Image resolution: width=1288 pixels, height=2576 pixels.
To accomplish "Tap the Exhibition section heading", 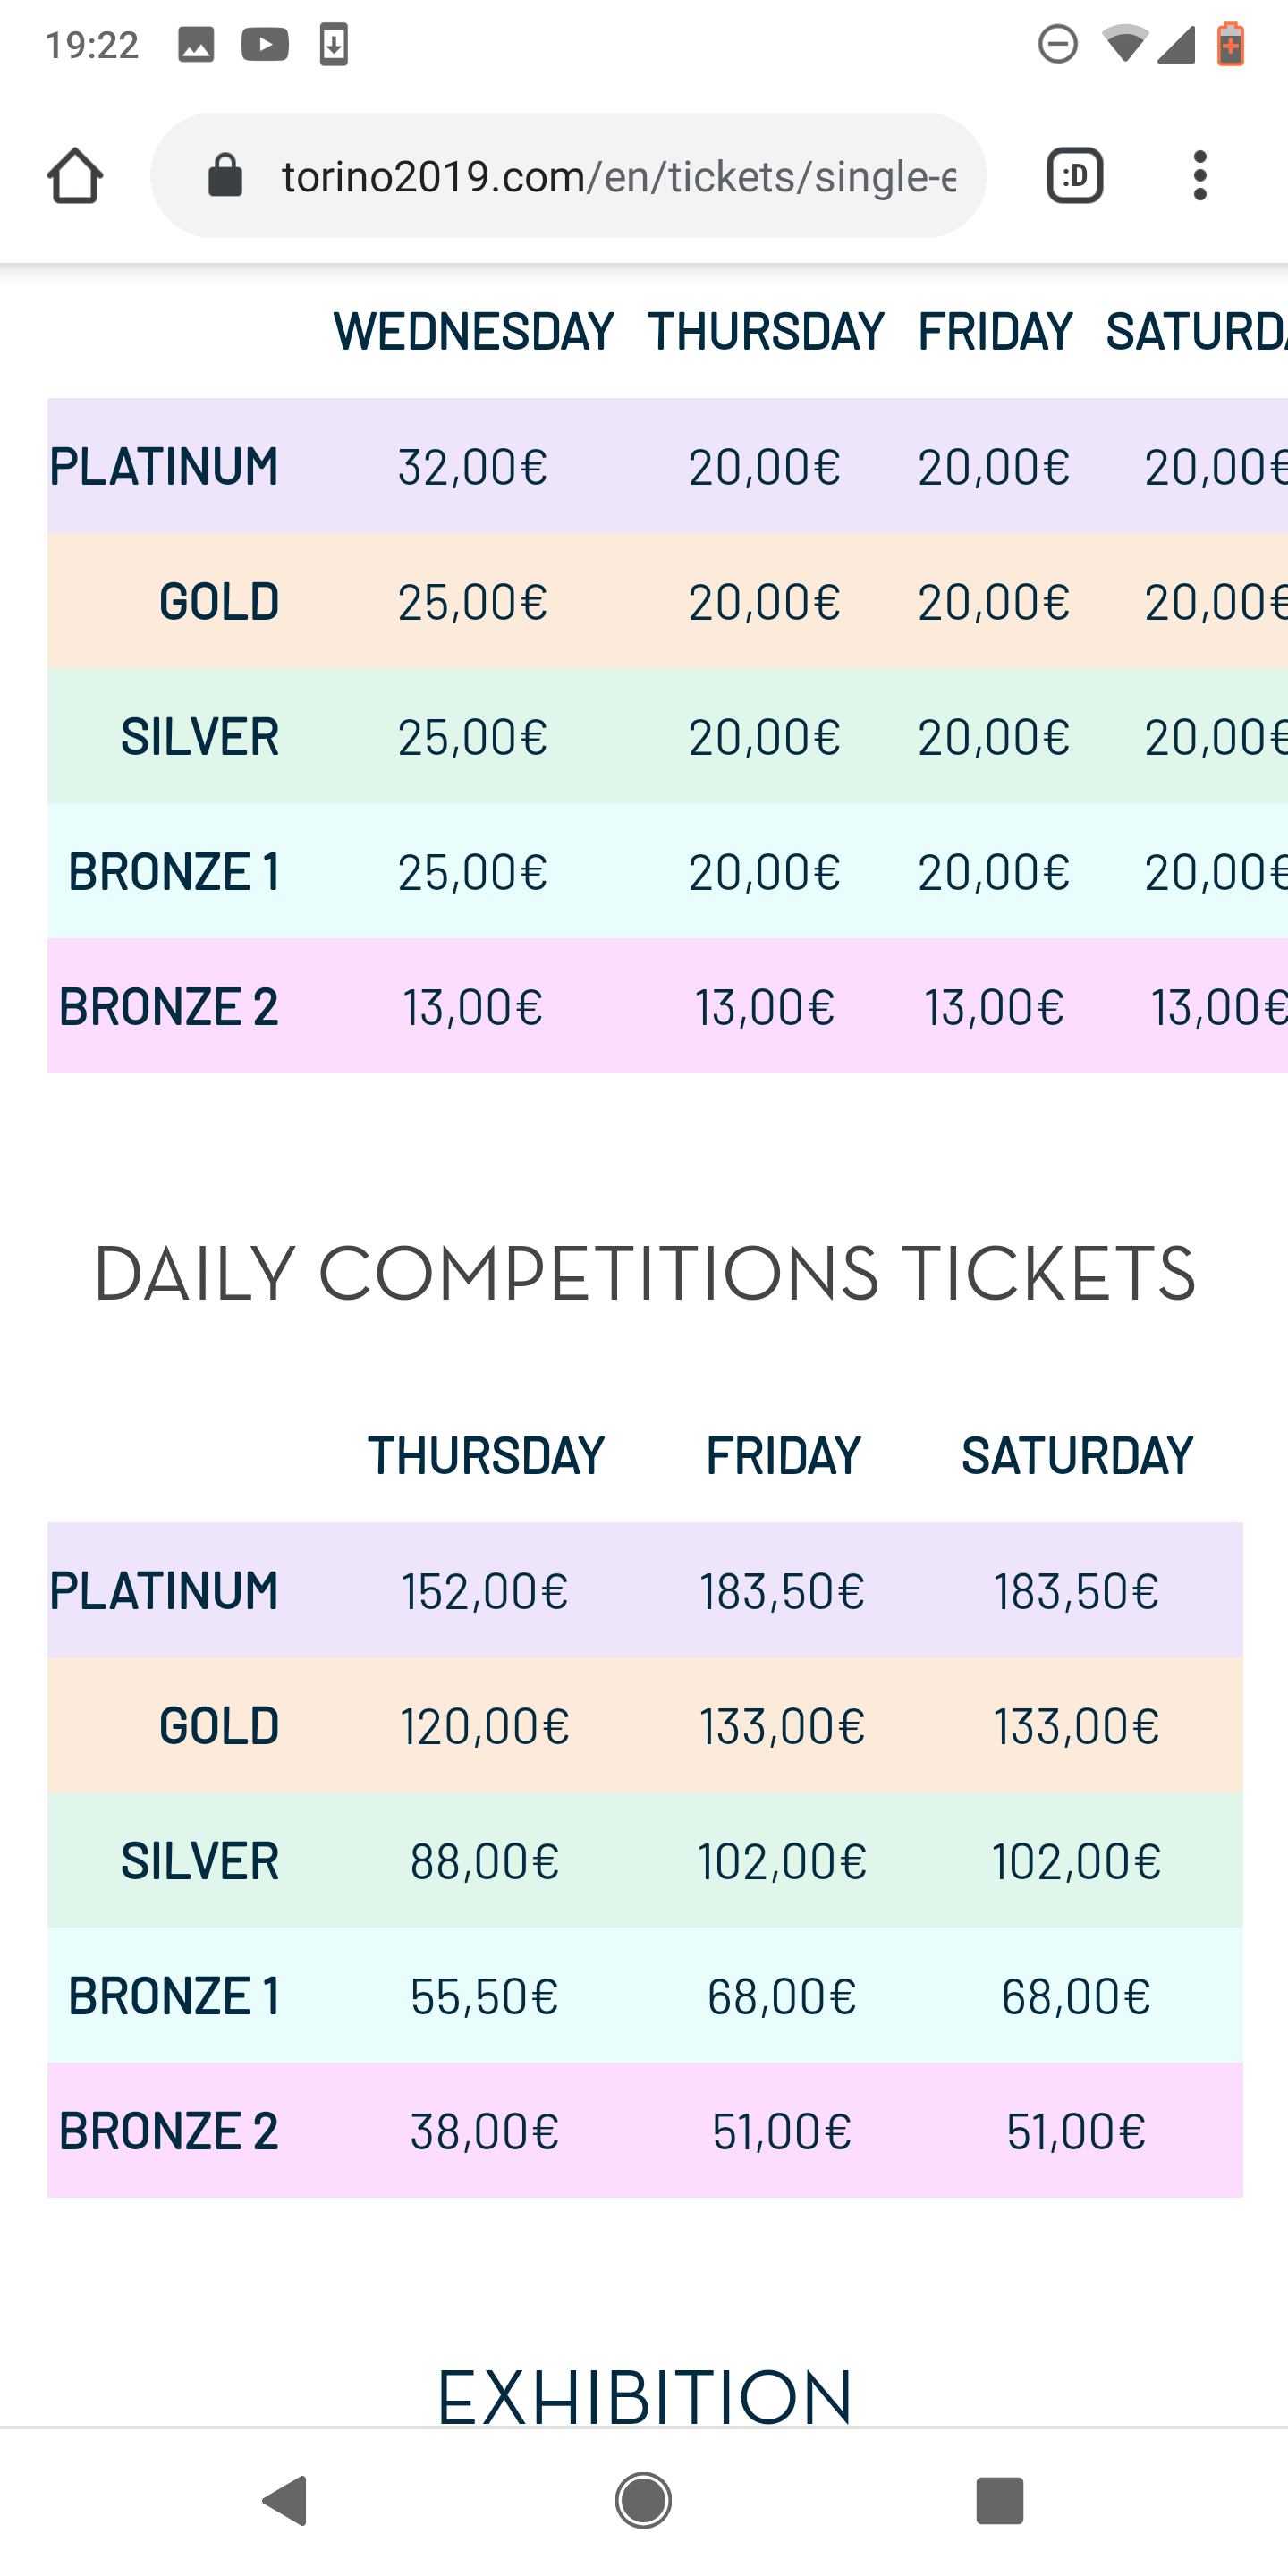I will point(644,2396).
